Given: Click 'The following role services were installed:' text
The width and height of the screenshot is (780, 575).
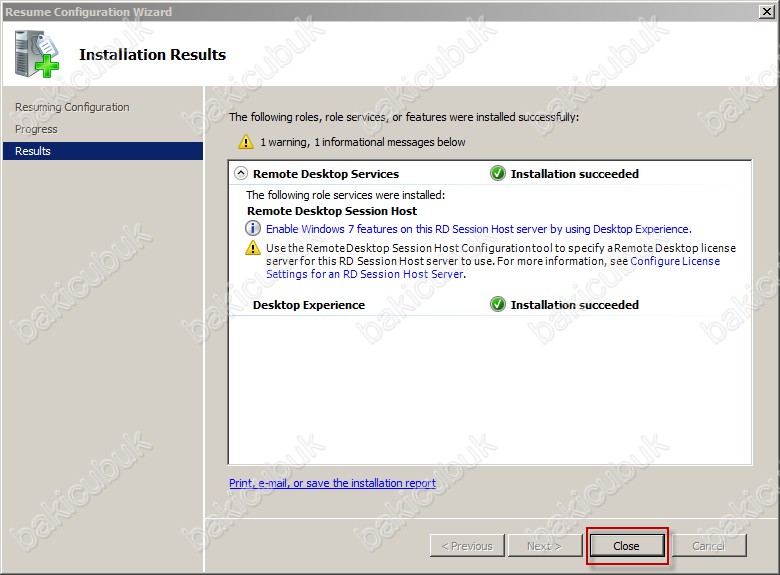Looking at the screenshot, I should [346, 195].
